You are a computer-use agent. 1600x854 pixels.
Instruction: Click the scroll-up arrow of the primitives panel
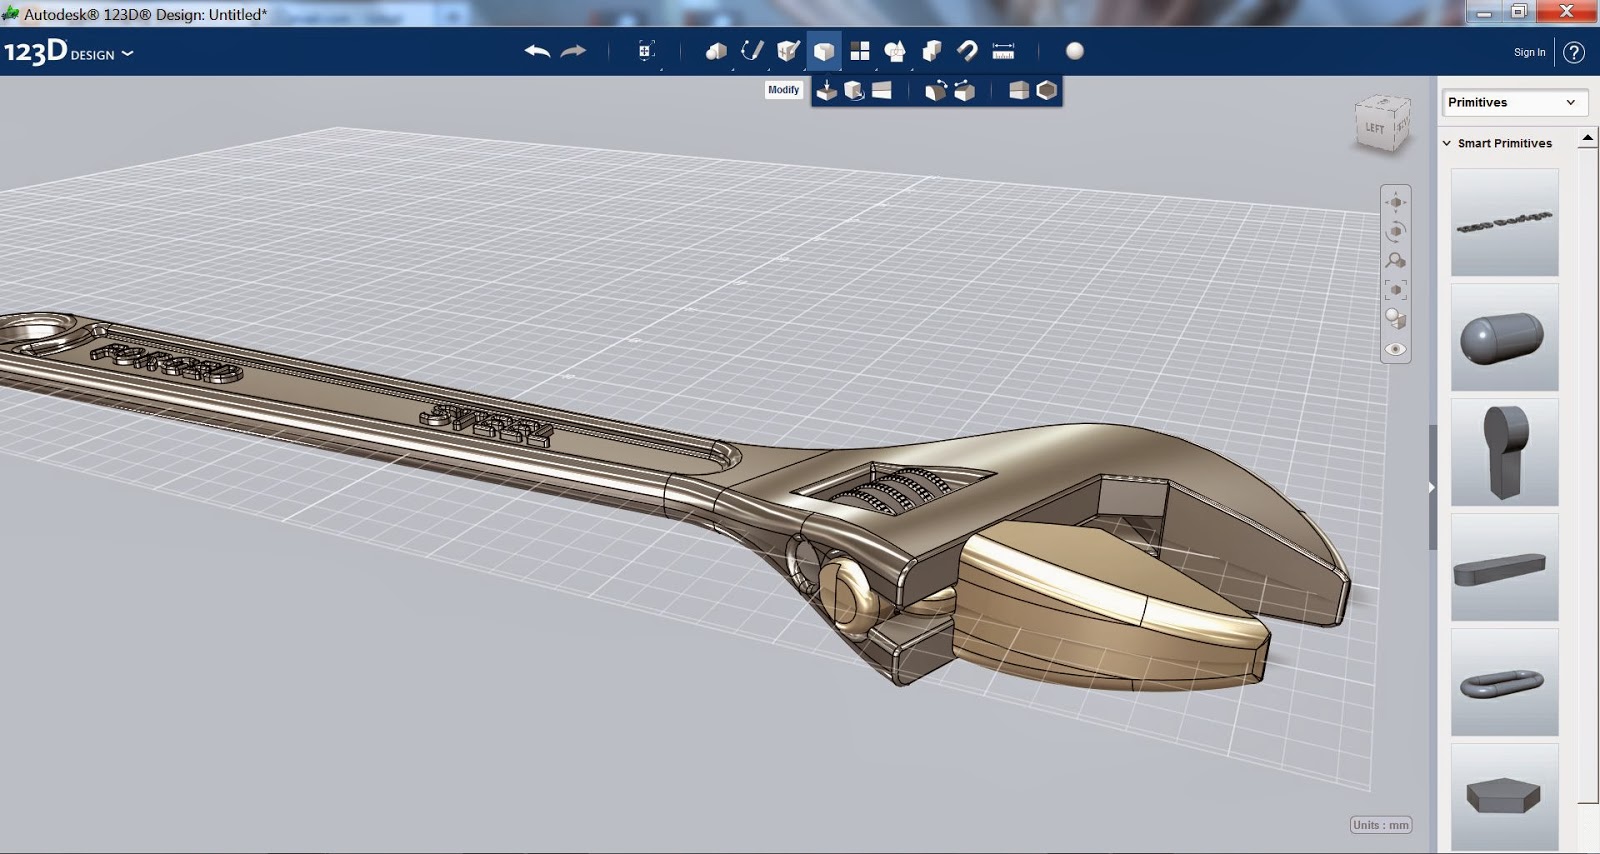click(x=1588, y=137)
